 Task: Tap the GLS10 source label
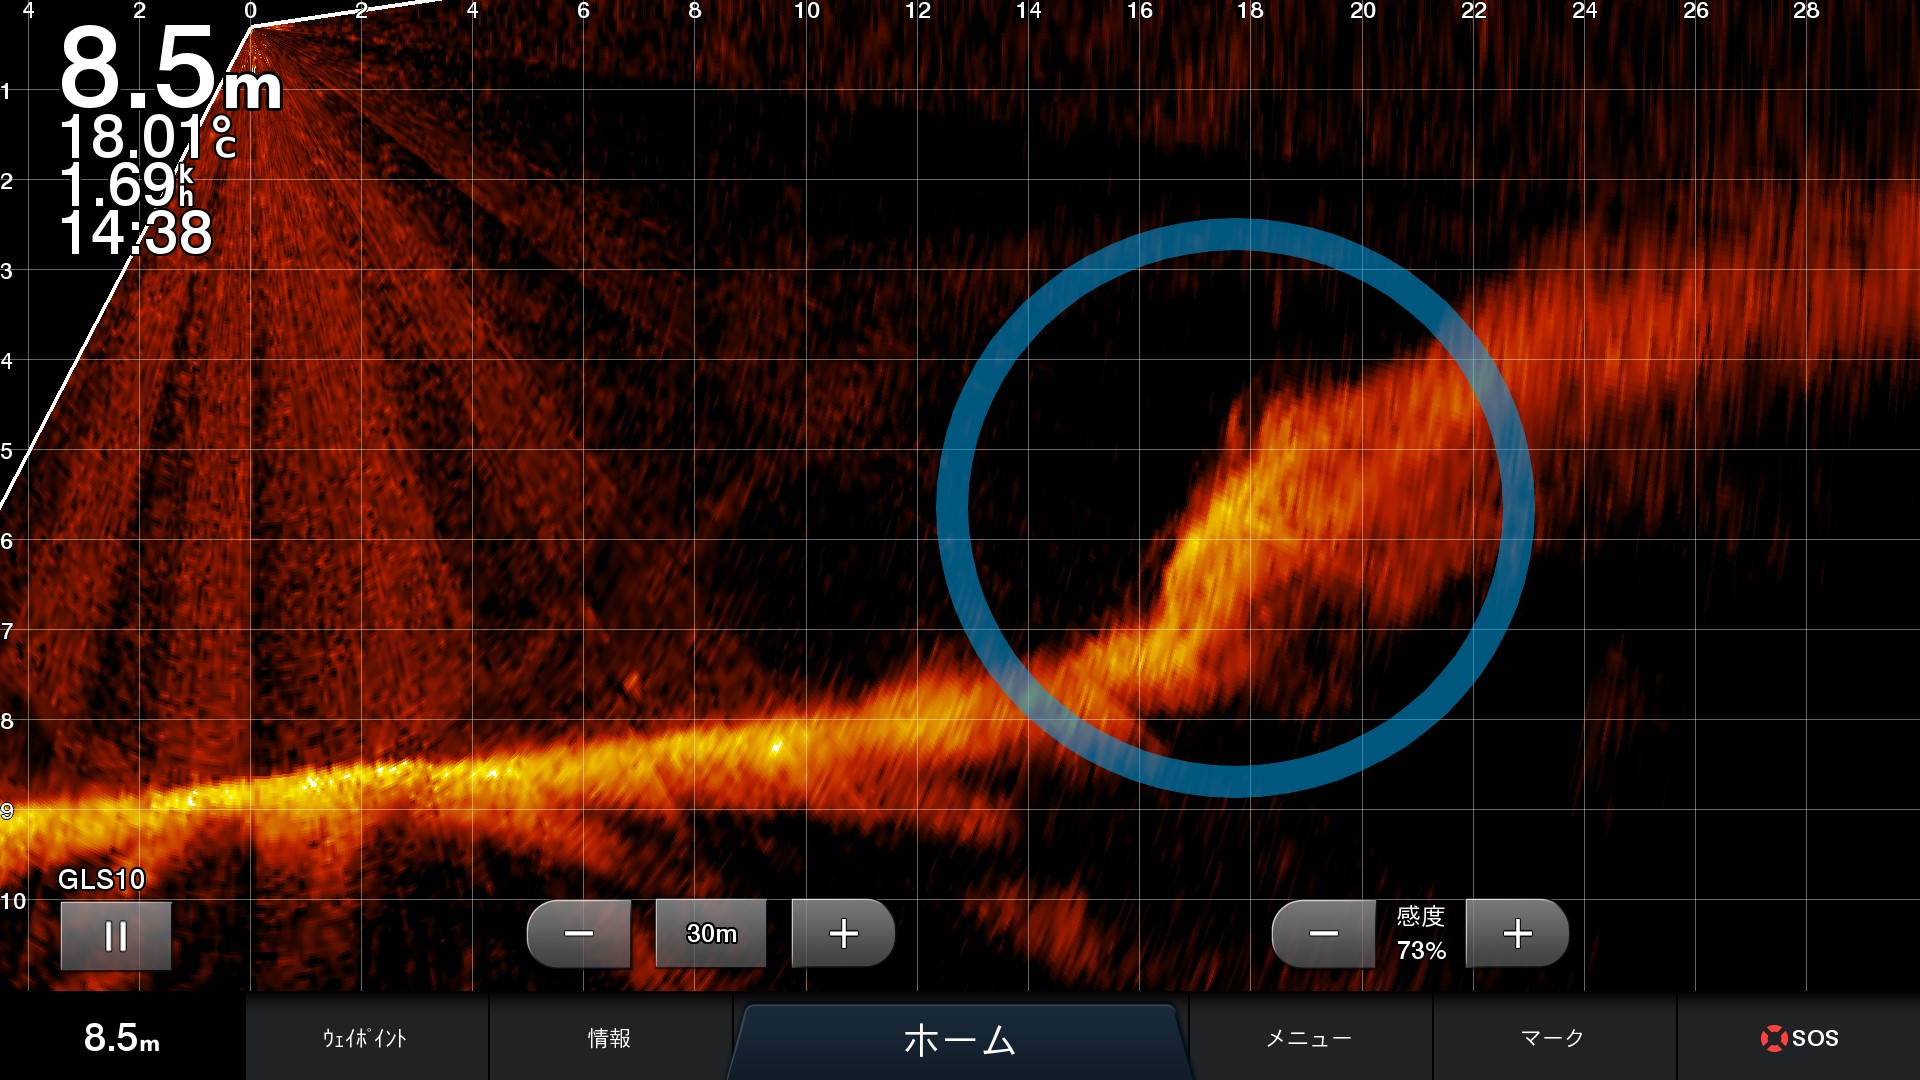tap(101, 879)
